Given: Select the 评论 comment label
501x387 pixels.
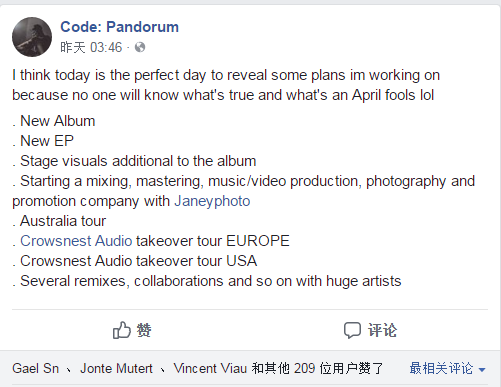Looking at the screenshot, I should coord(382,330).
